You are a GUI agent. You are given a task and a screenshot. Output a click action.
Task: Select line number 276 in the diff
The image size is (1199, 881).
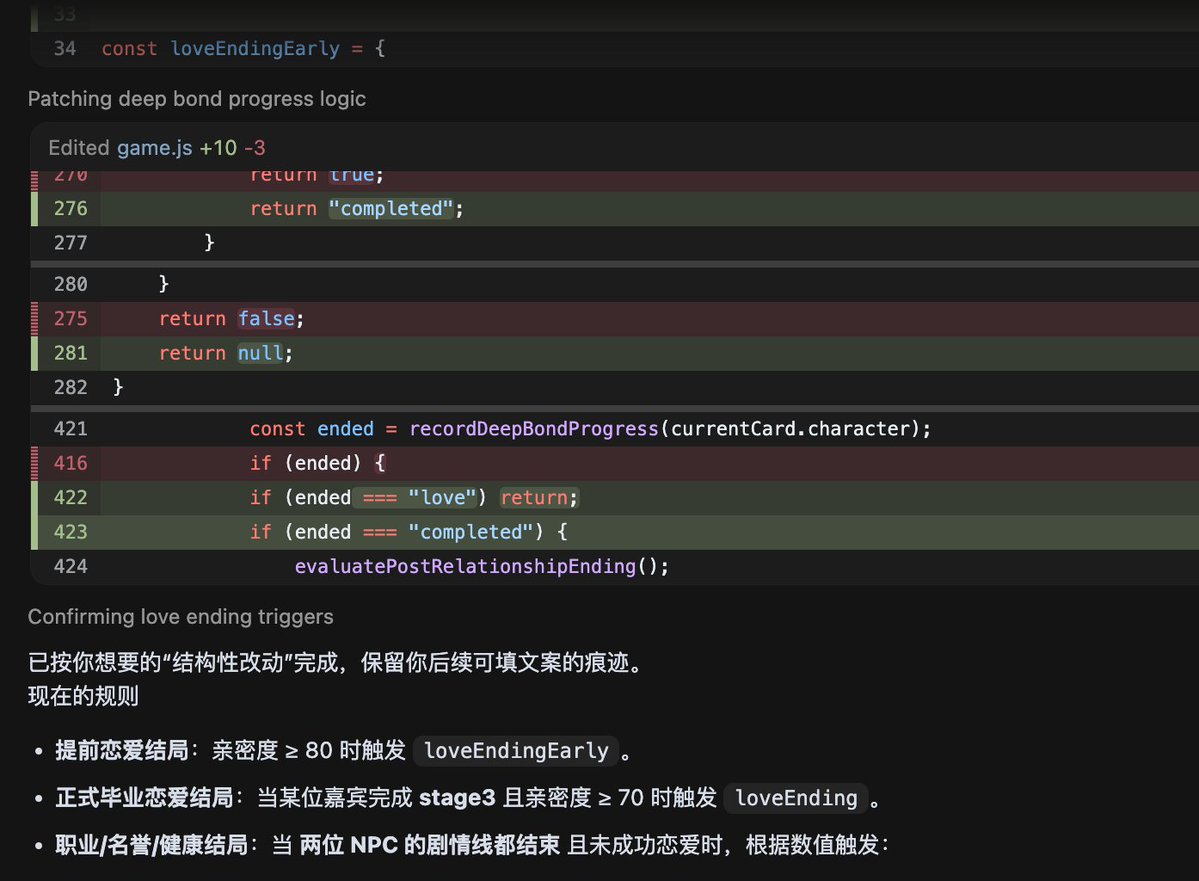click(x=70, y=209)
